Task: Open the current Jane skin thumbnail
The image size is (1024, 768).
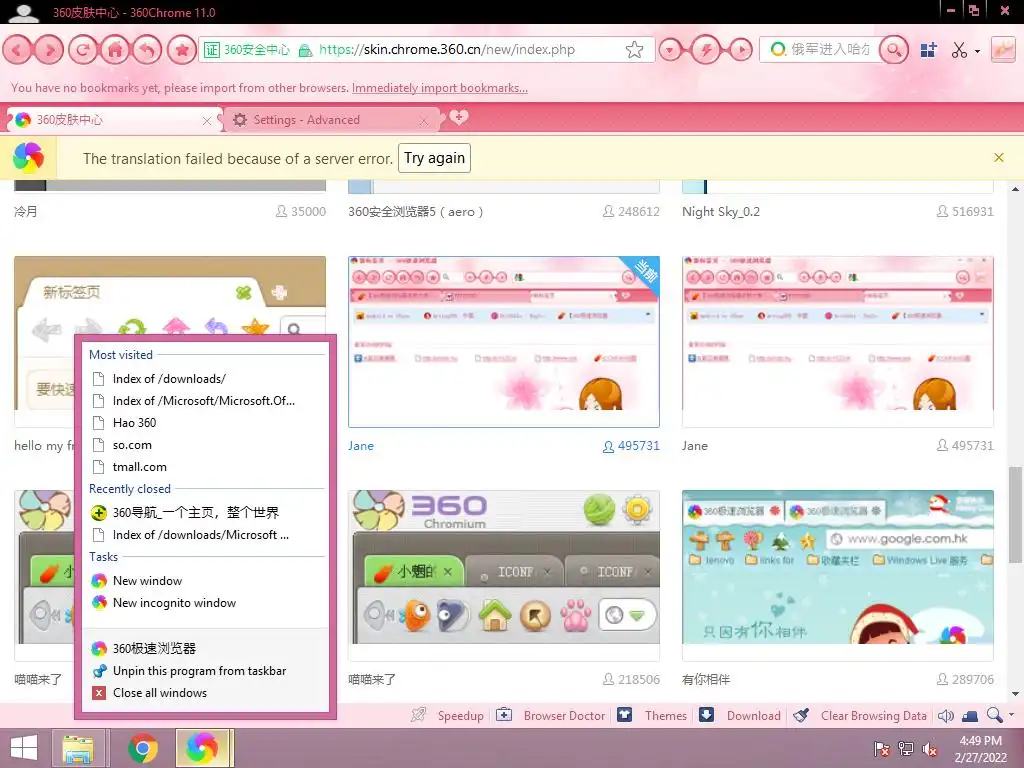Action: point(504,342)
